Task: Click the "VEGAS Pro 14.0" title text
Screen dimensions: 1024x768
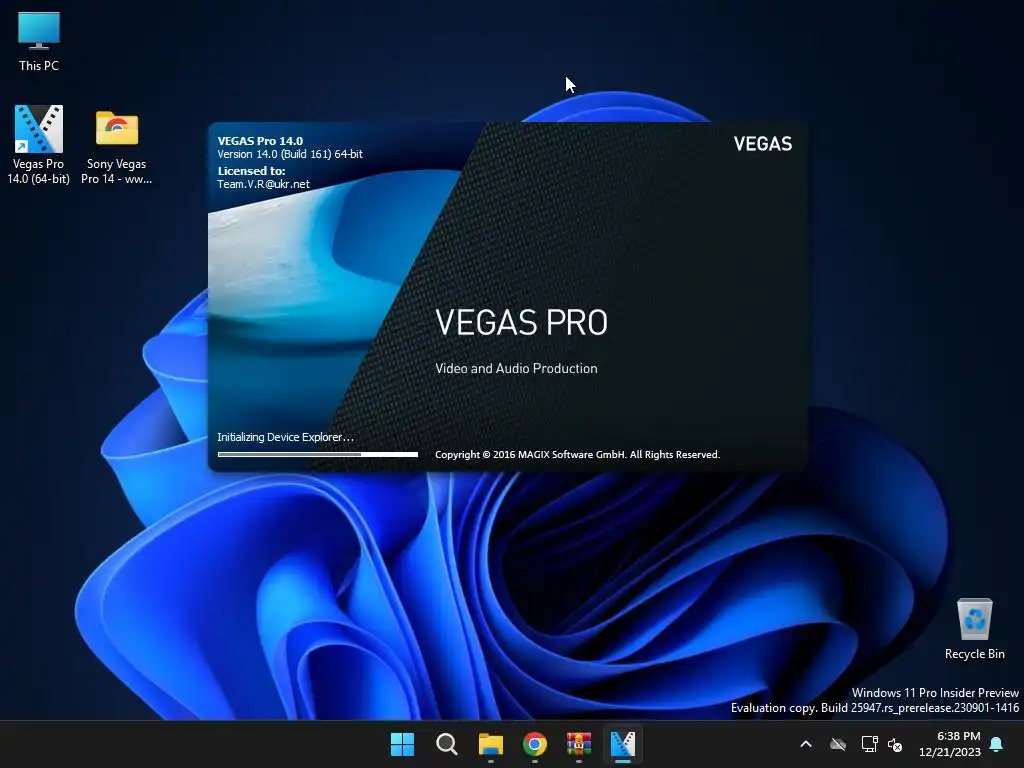Action: point(260,140)
